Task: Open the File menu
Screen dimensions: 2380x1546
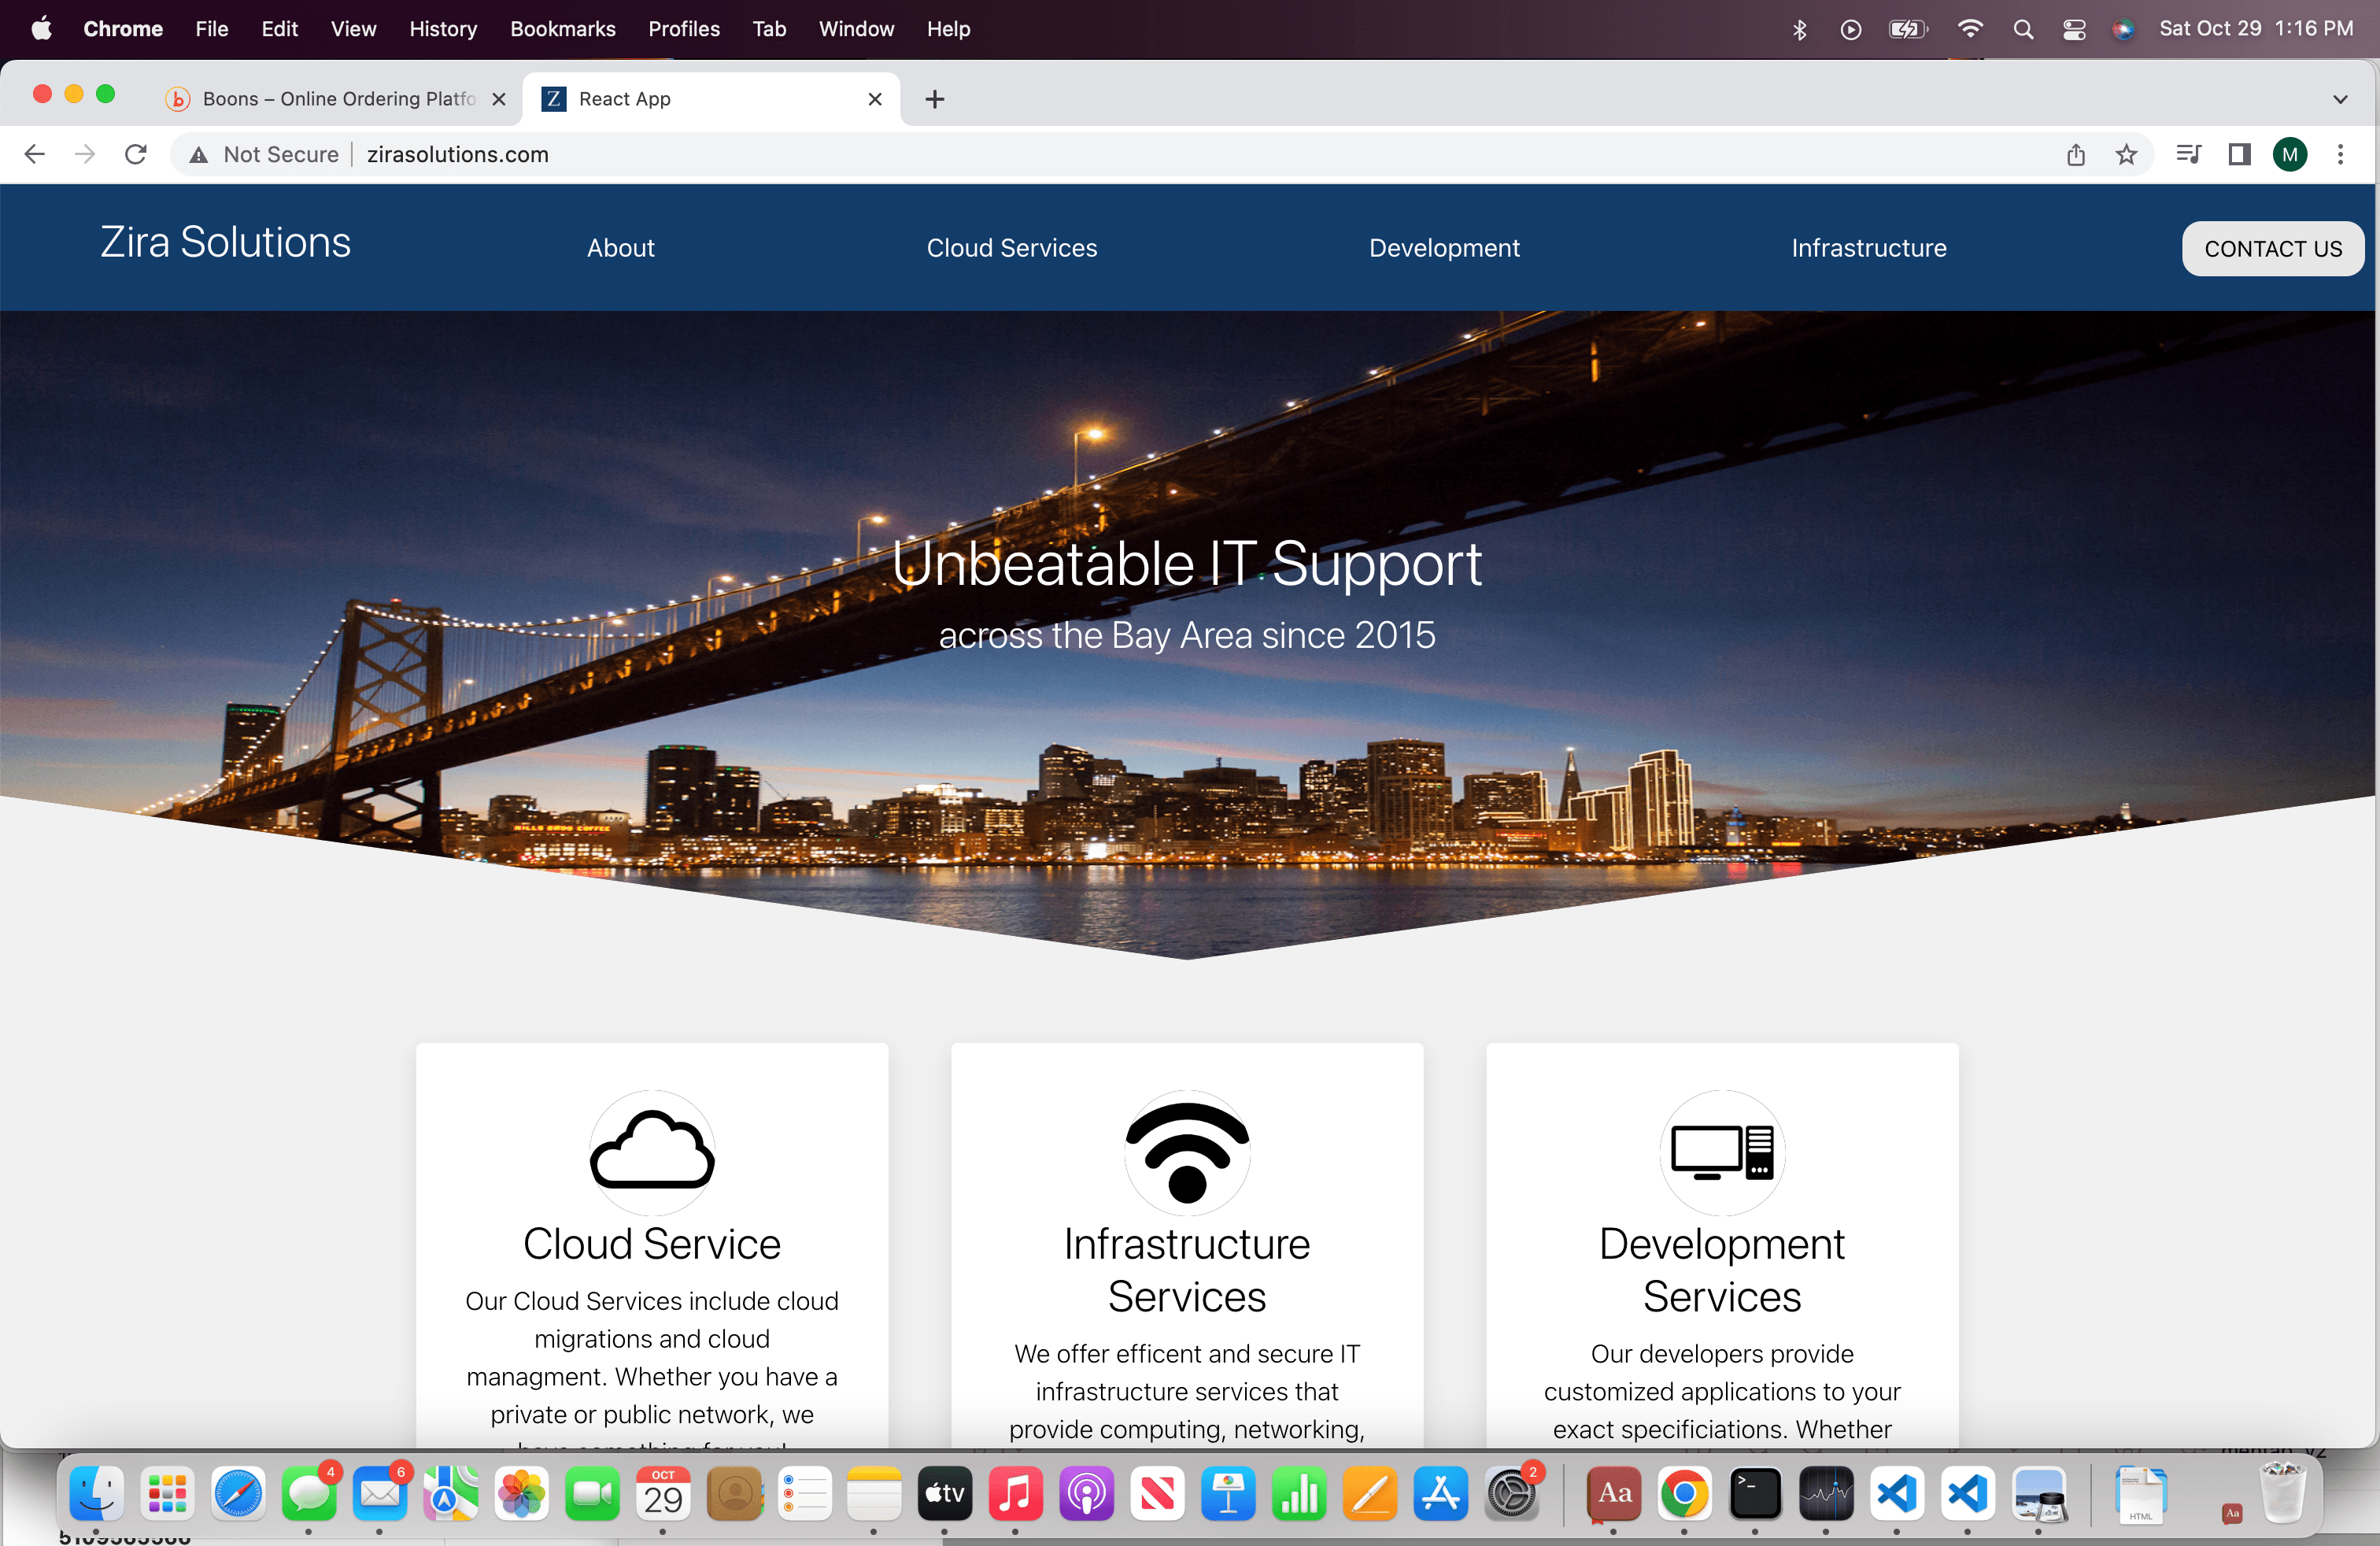Action: coord(211,29)
